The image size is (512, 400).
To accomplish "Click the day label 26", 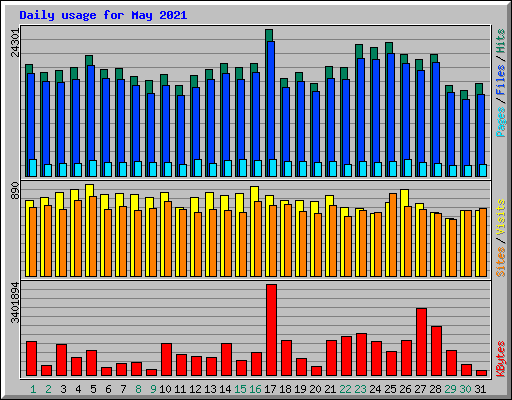I will pos(405,389).
